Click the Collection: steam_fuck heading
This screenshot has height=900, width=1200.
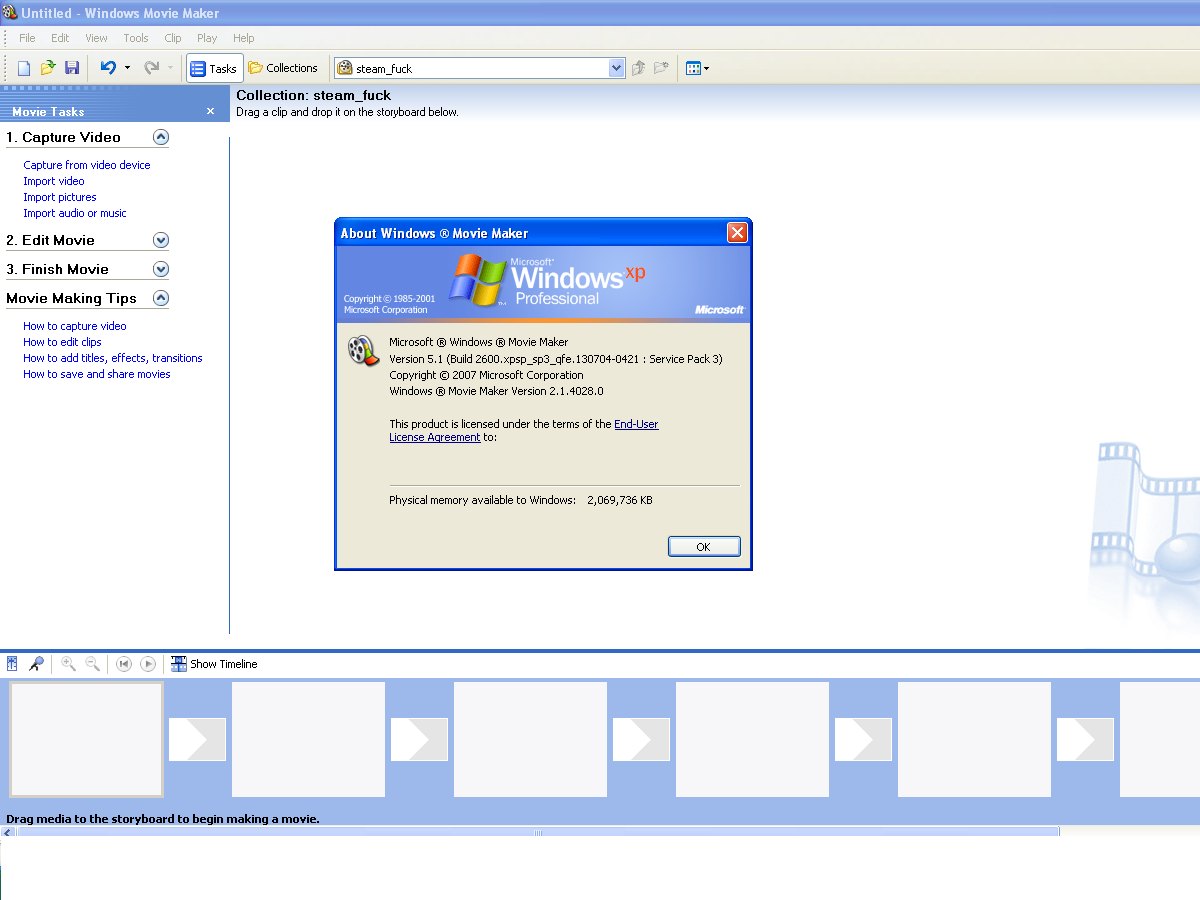[313, 95]
